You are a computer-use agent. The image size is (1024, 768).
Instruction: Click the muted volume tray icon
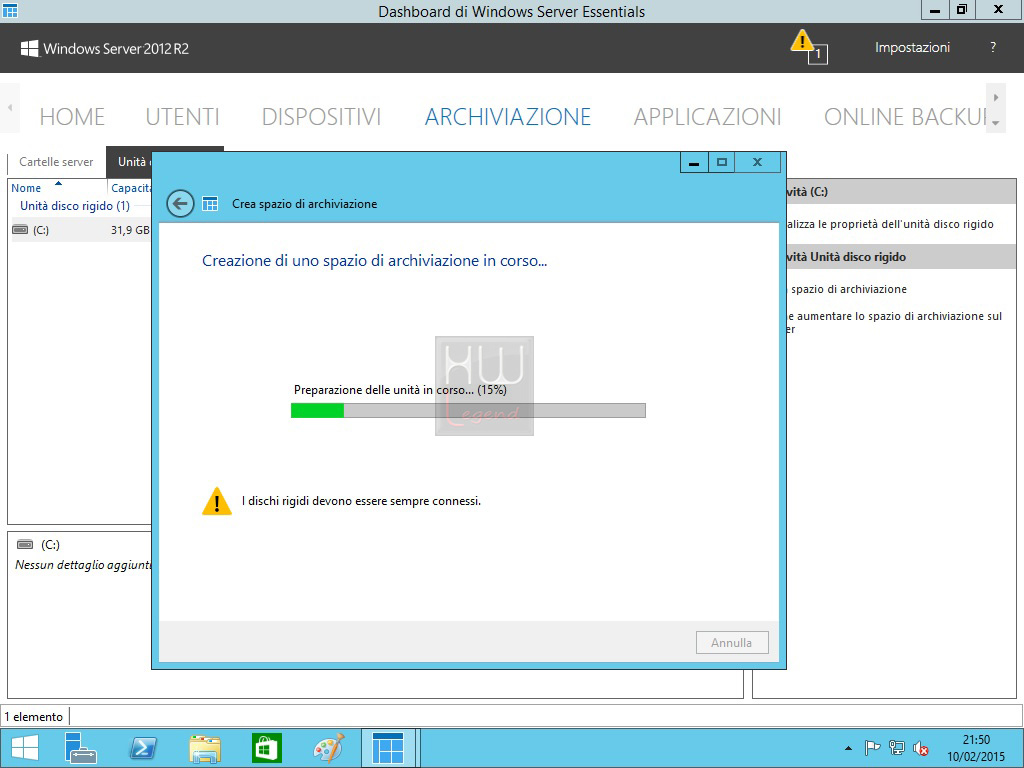(x=921, y=748)
